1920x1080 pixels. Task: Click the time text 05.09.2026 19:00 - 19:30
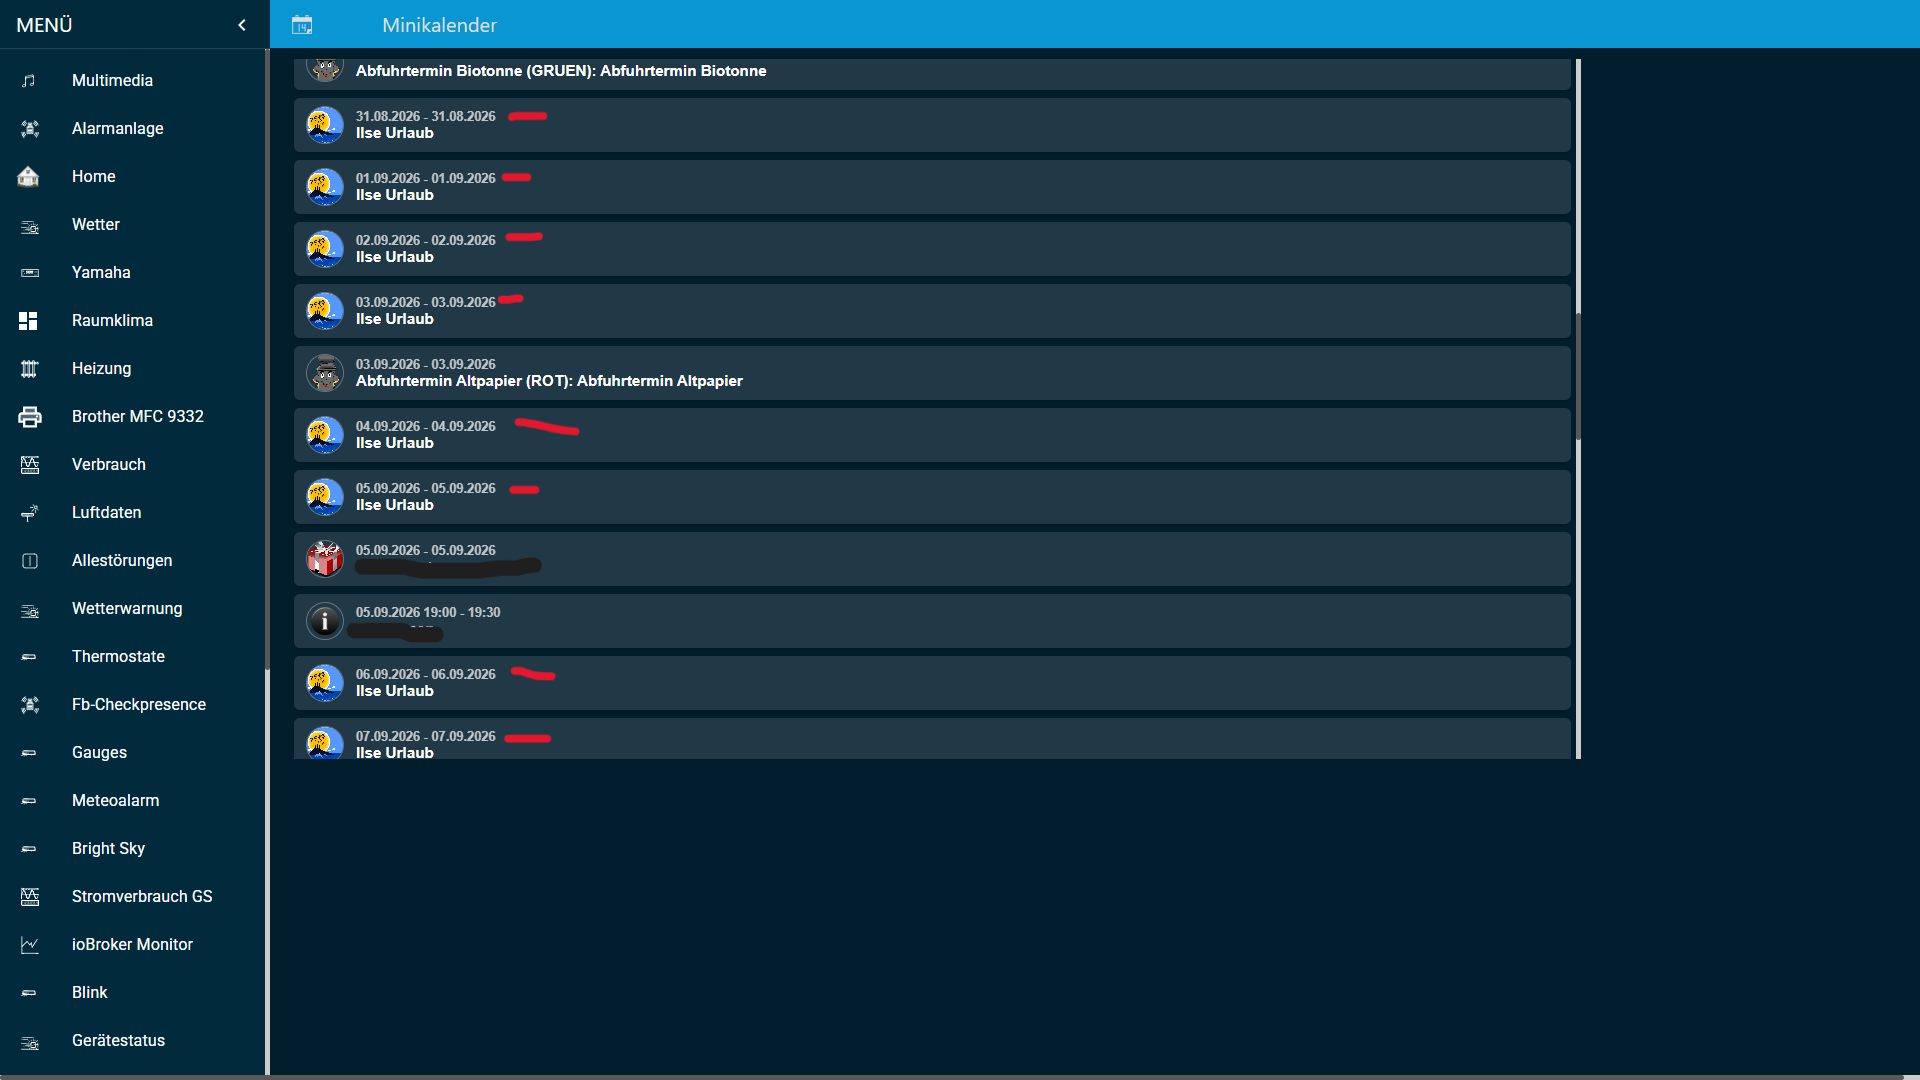[428, 612]
